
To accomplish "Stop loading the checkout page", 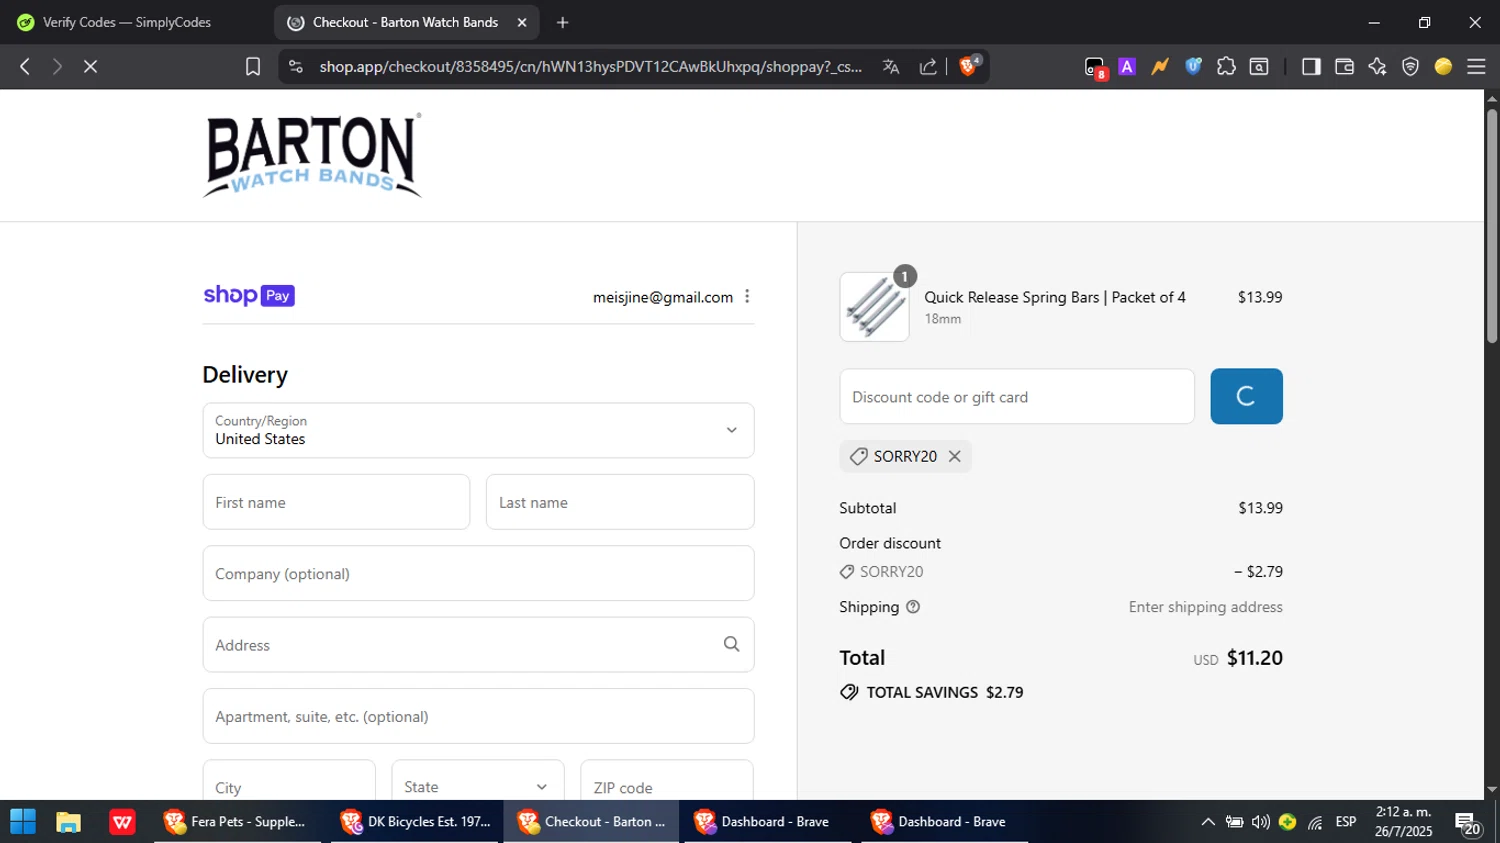I will click(90, 66).
